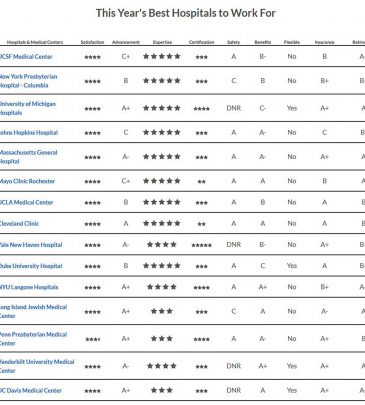Open Massachusetts General Hospital link
Screen dimensions: 365x405
[28, 157]
